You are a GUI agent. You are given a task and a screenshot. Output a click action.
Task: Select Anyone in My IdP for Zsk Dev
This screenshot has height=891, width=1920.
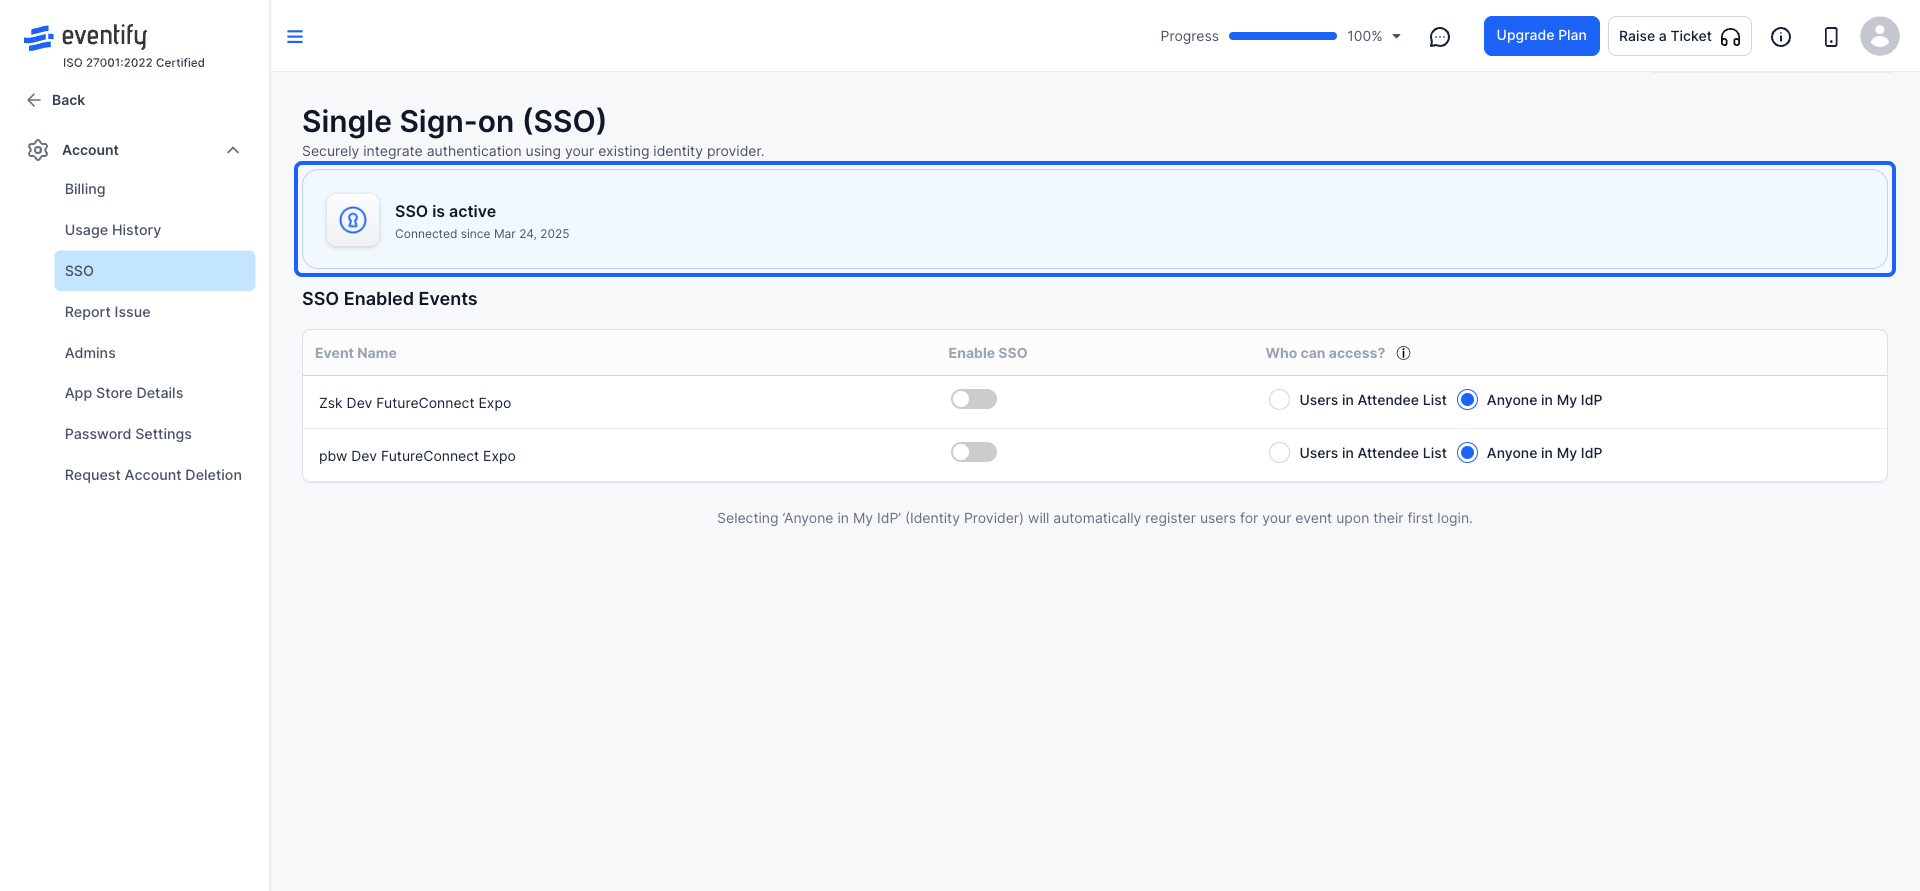pos(1467,400)
